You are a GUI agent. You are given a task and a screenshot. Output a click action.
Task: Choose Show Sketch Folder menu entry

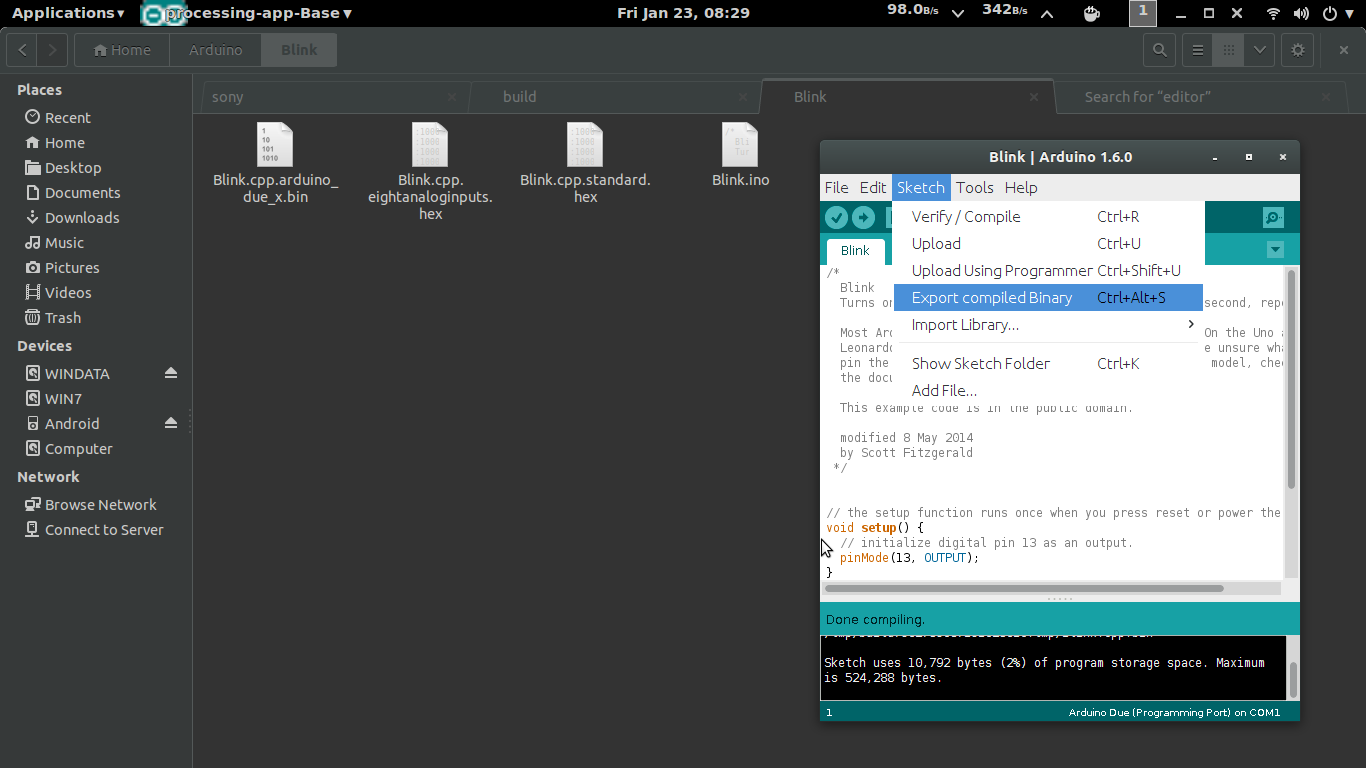(x=1048, y=363)
